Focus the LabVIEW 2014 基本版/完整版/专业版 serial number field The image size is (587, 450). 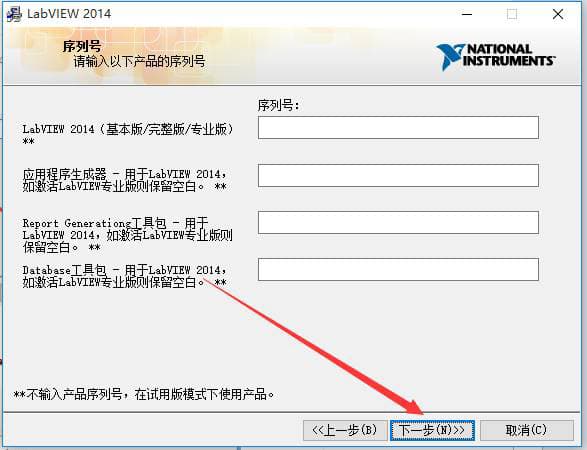398,127
